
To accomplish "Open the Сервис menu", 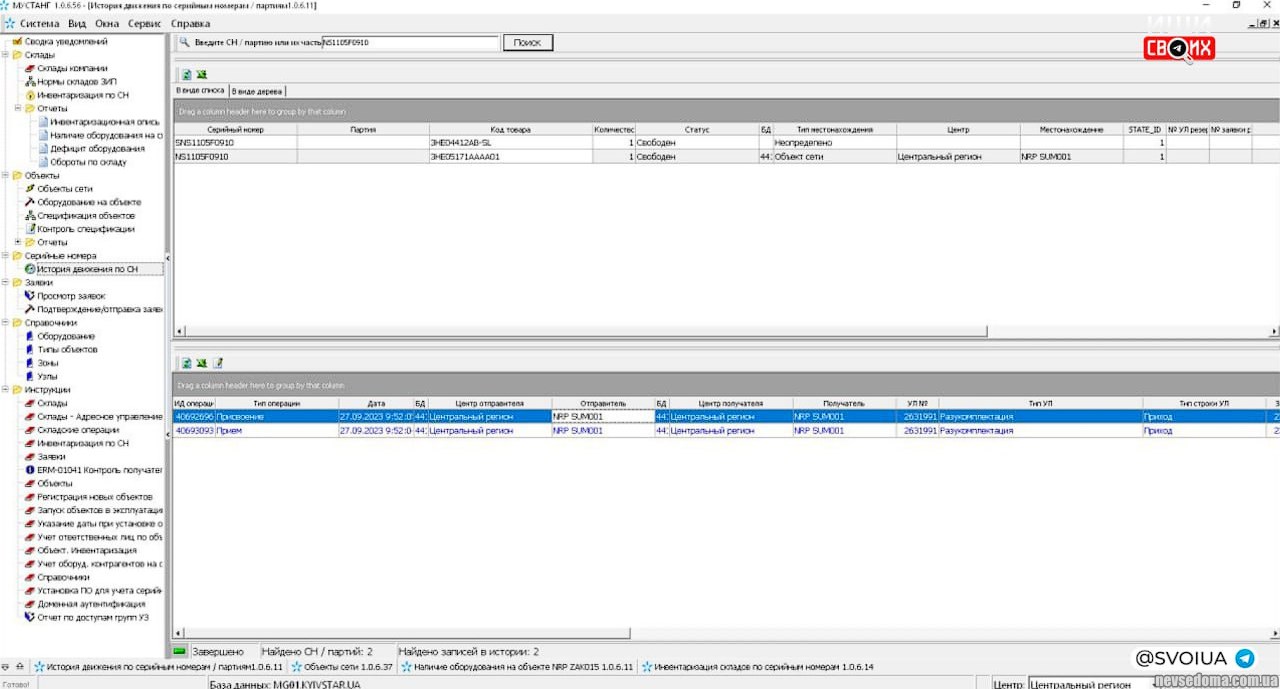I will pyautogui.click(x=144, y=23).
